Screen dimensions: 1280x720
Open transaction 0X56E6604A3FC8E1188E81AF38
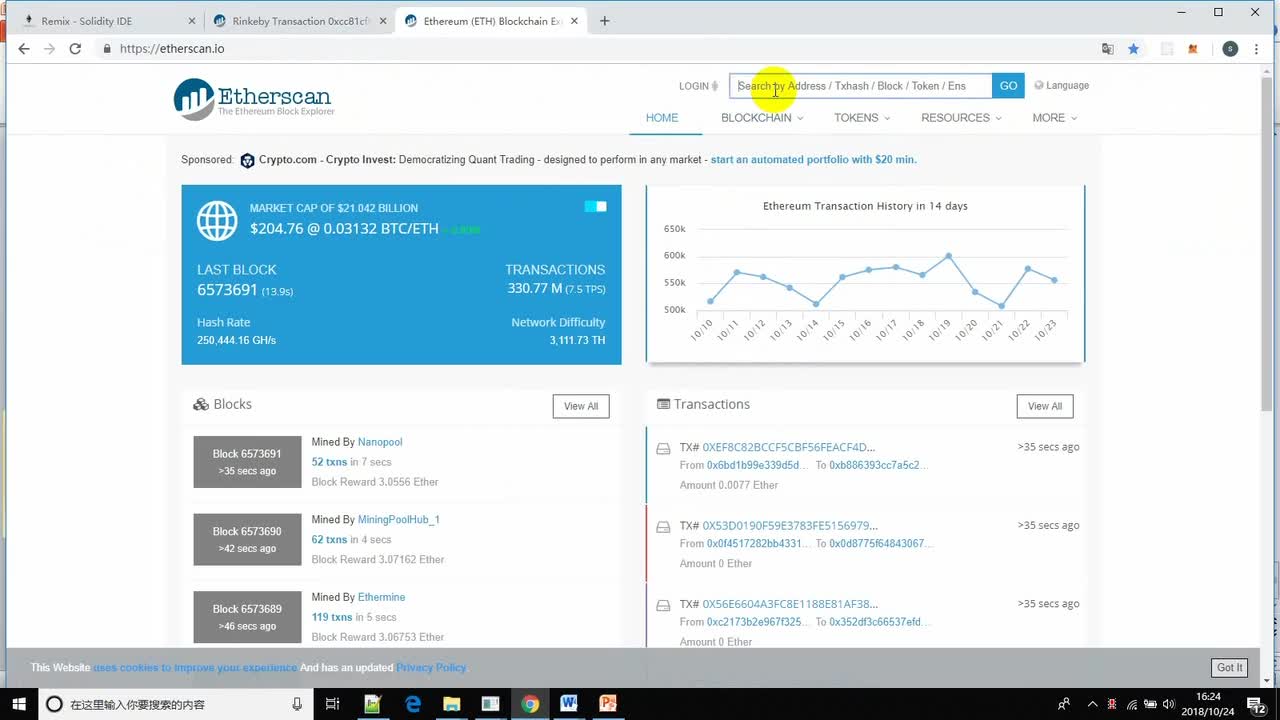(790, 604)
